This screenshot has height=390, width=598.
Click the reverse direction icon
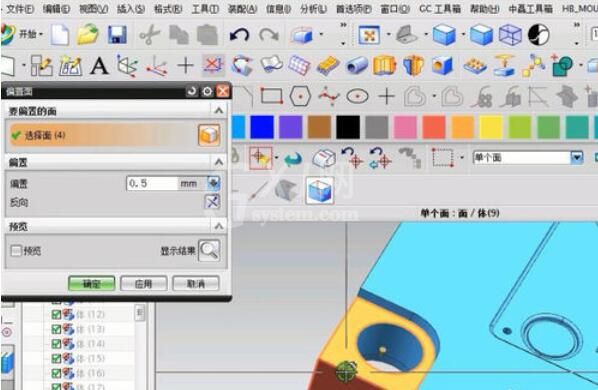click(x=212, y=202)
